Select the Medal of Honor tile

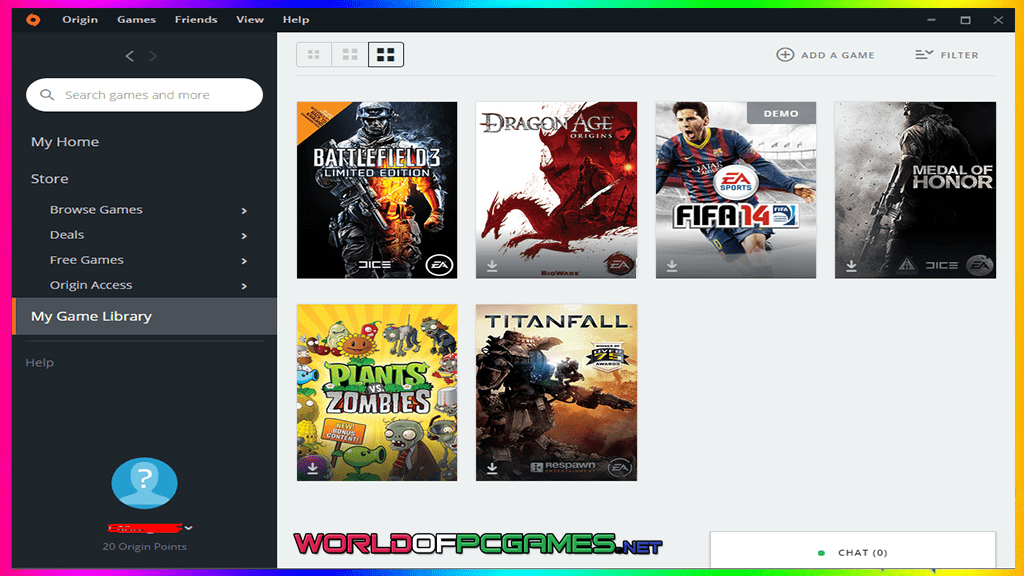pyautogui.click(x=916, y=190)
